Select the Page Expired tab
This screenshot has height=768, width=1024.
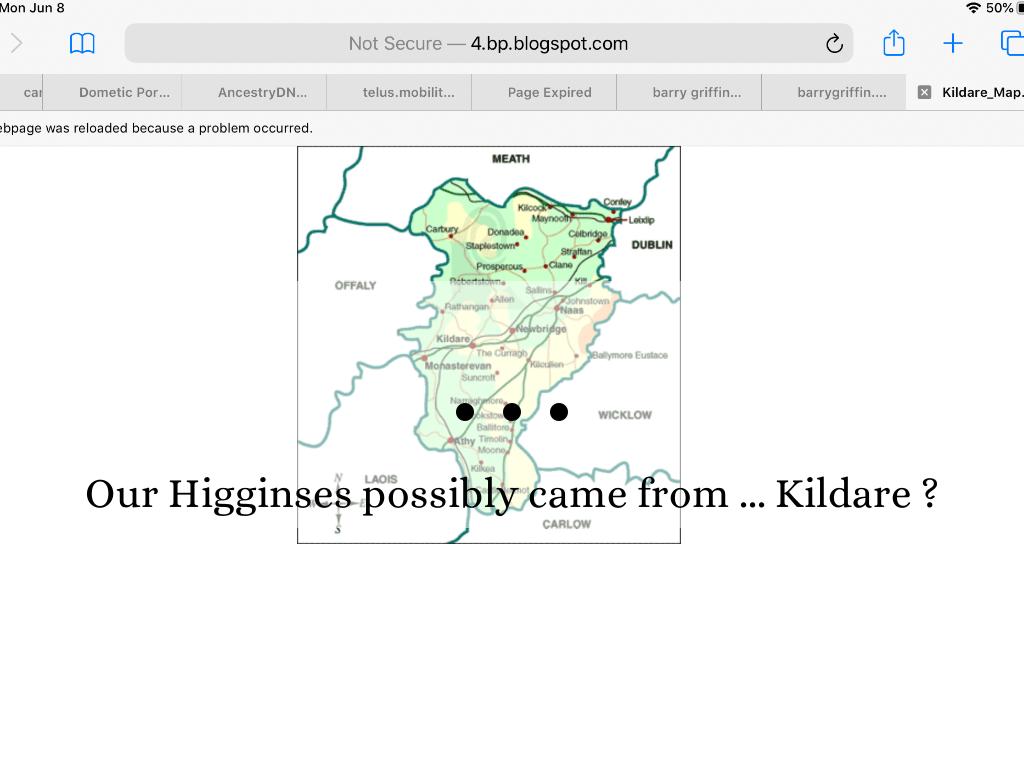tap(549, 92)
